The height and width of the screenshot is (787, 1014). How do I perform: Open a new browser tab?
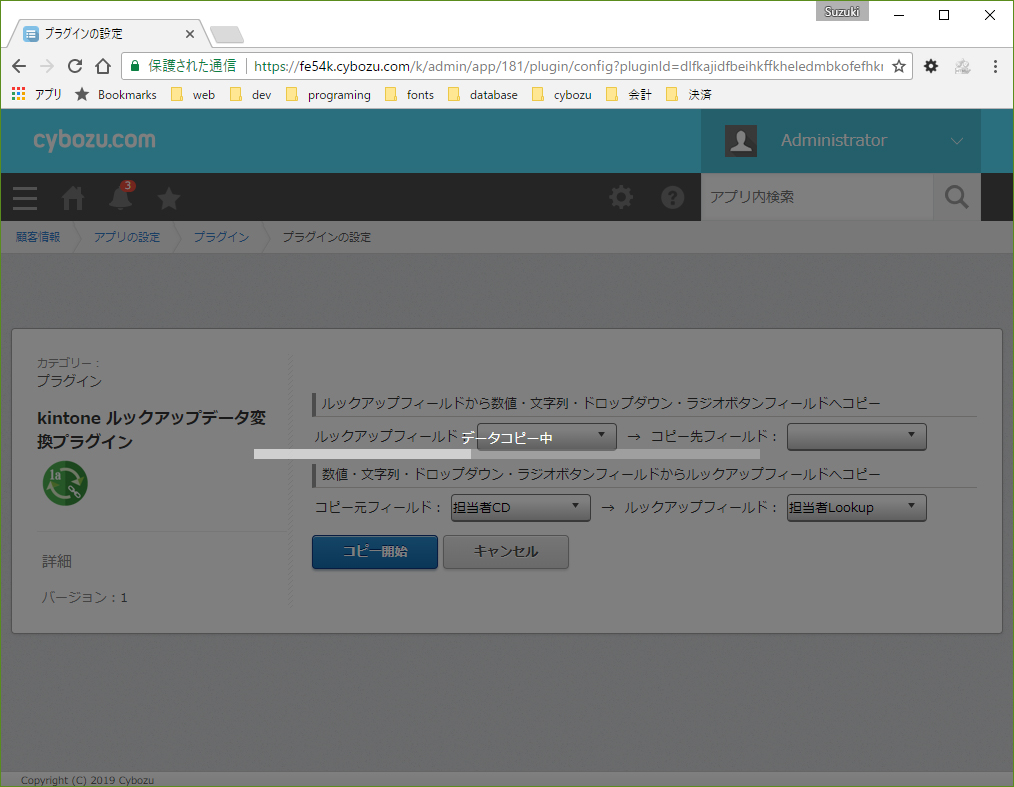(x=227, y=34)
